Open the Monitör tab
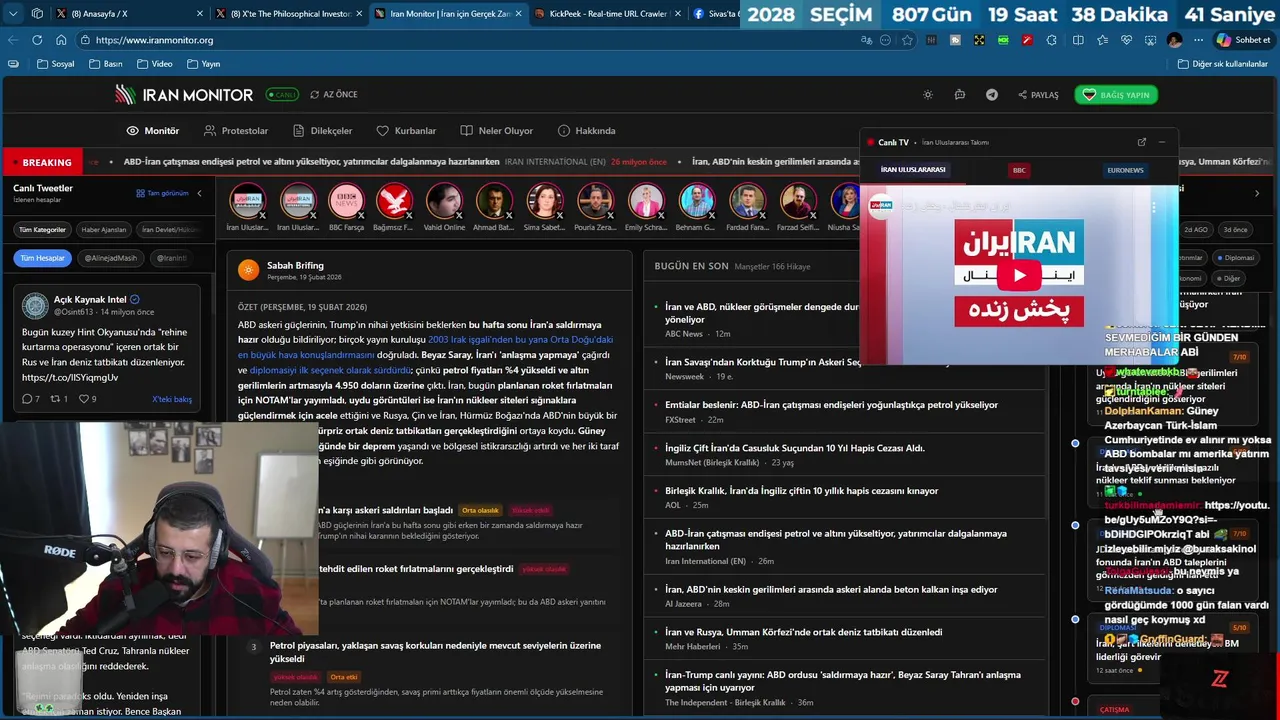Viewport: 1280px width, 720px height. pos(153,131)
